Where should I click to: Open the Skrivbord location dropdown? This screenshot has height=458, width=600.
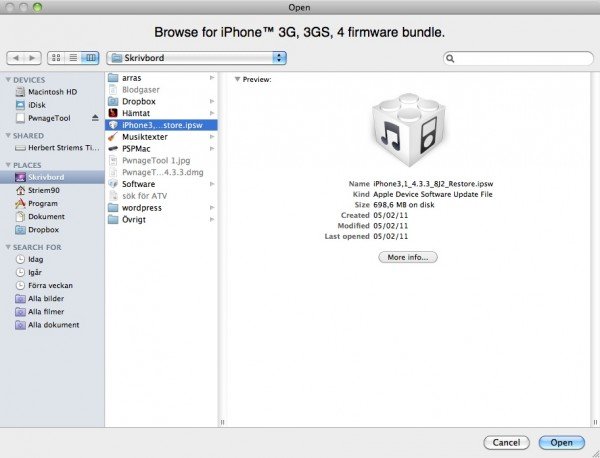click(x=197, y=58)
